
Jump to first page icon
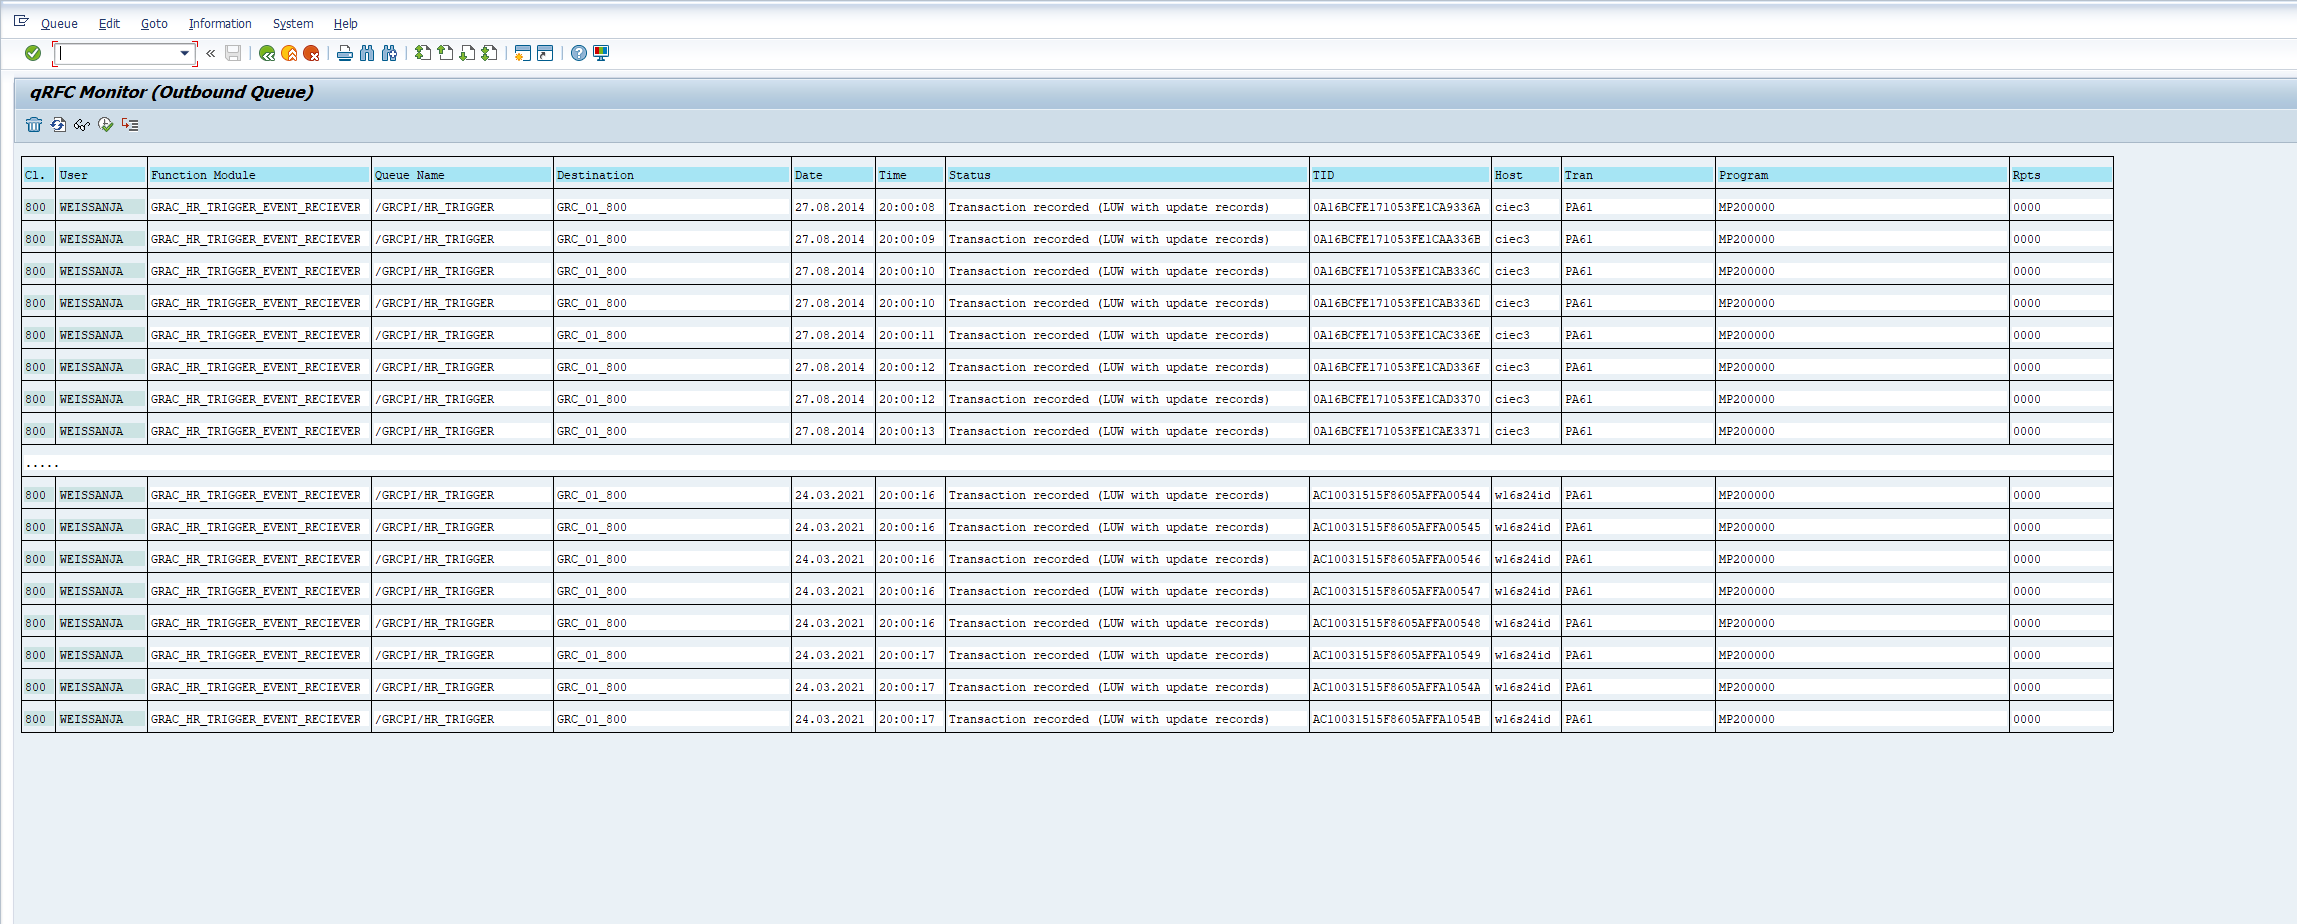pyautogui.click(x=423, y=53)
